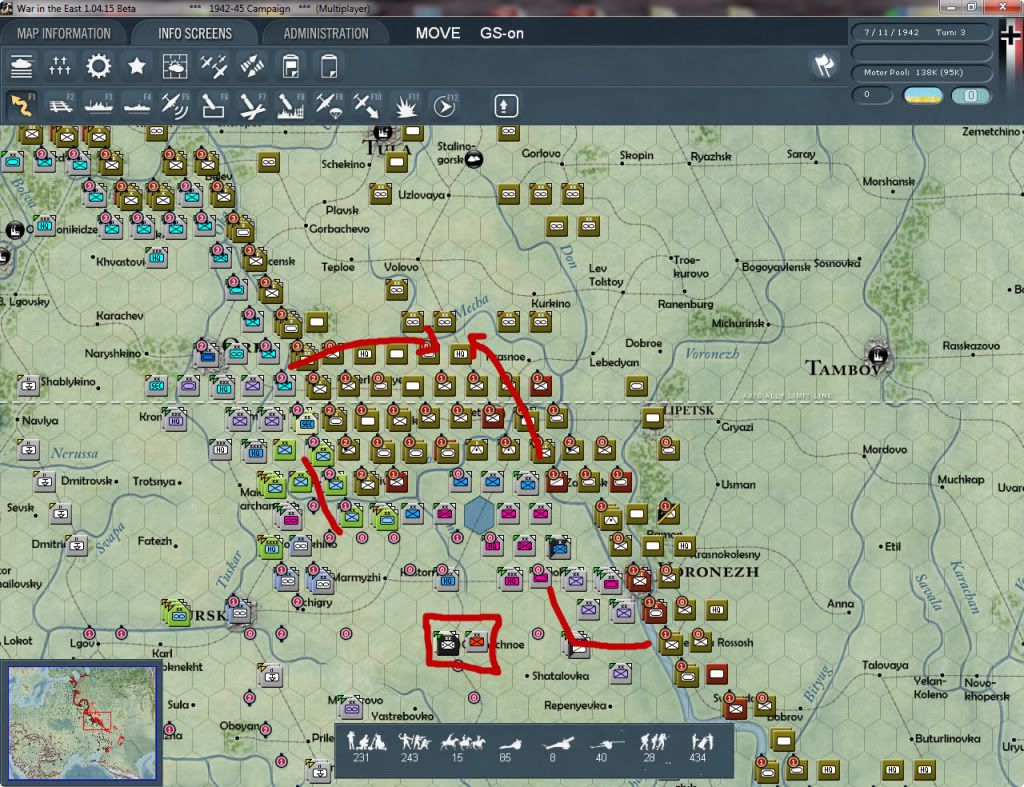Switch to Naval transport mode F3
The image size is (1024, 787).
coord(99,105)
